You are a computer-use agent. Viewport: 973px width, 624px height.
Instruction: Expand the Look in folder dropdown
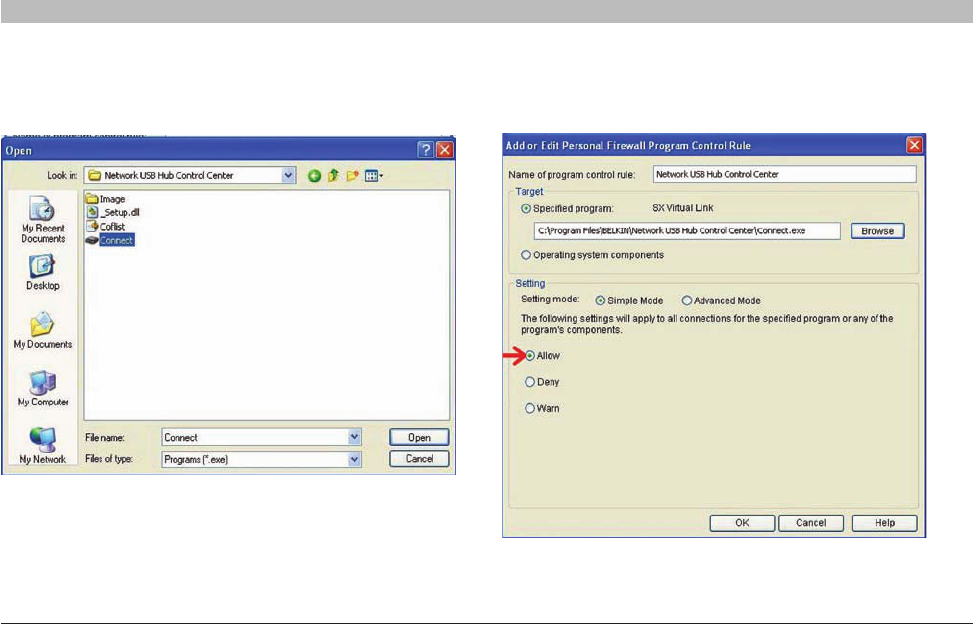pyautogui.click(x=288, y=176)
